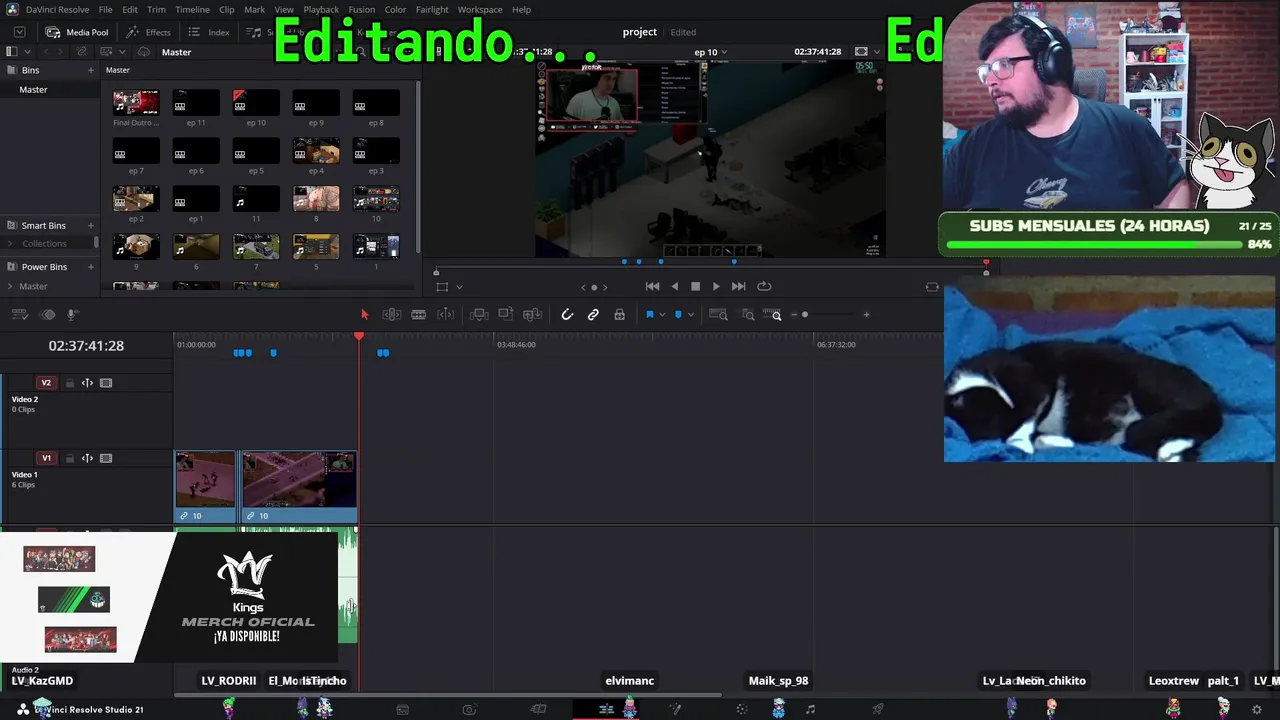Jump to first frame in viewer
The height and width of the screenshot is (720, 1280).
tap(652, 286)
